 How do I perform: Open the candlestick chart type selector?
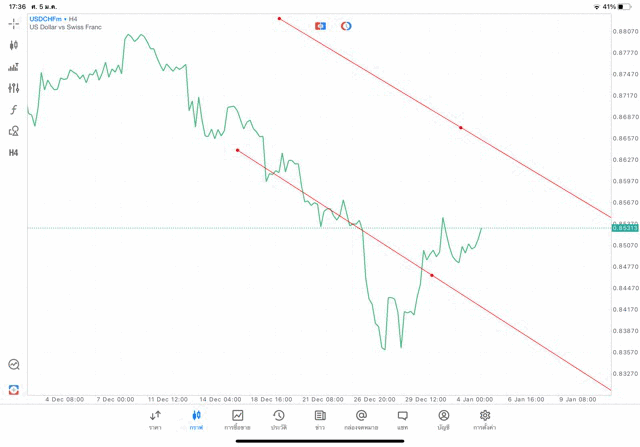pos(14,45)
